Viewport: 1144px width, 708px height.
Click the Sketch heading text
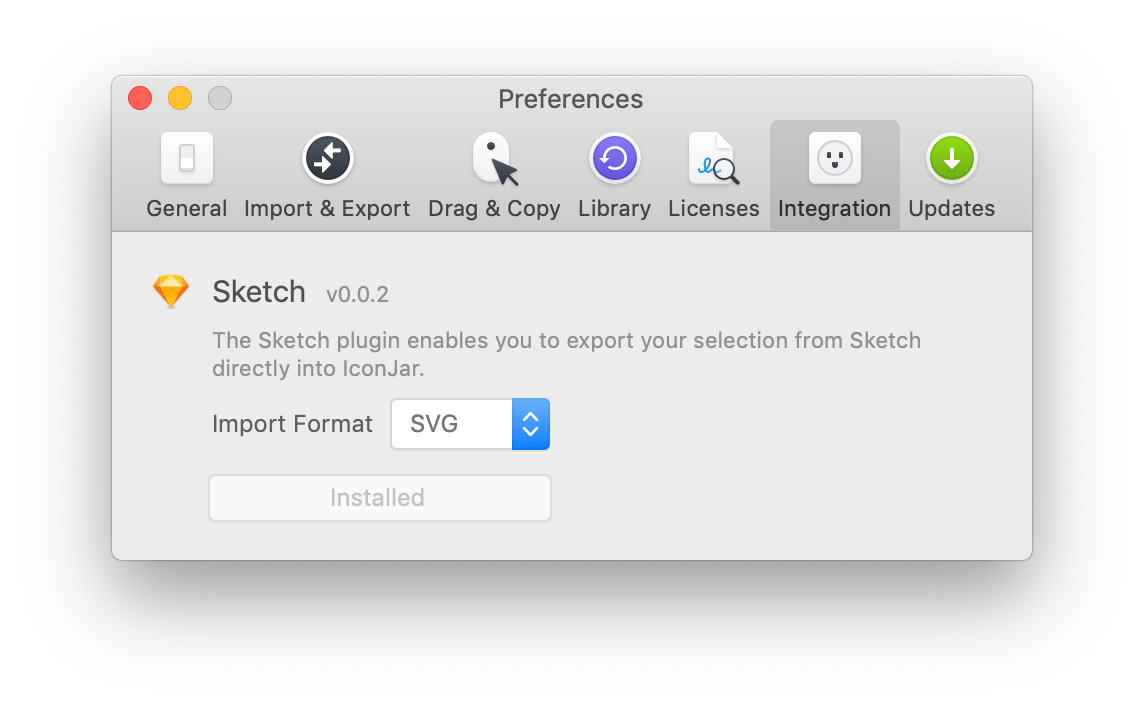click(x=258, y=291)
